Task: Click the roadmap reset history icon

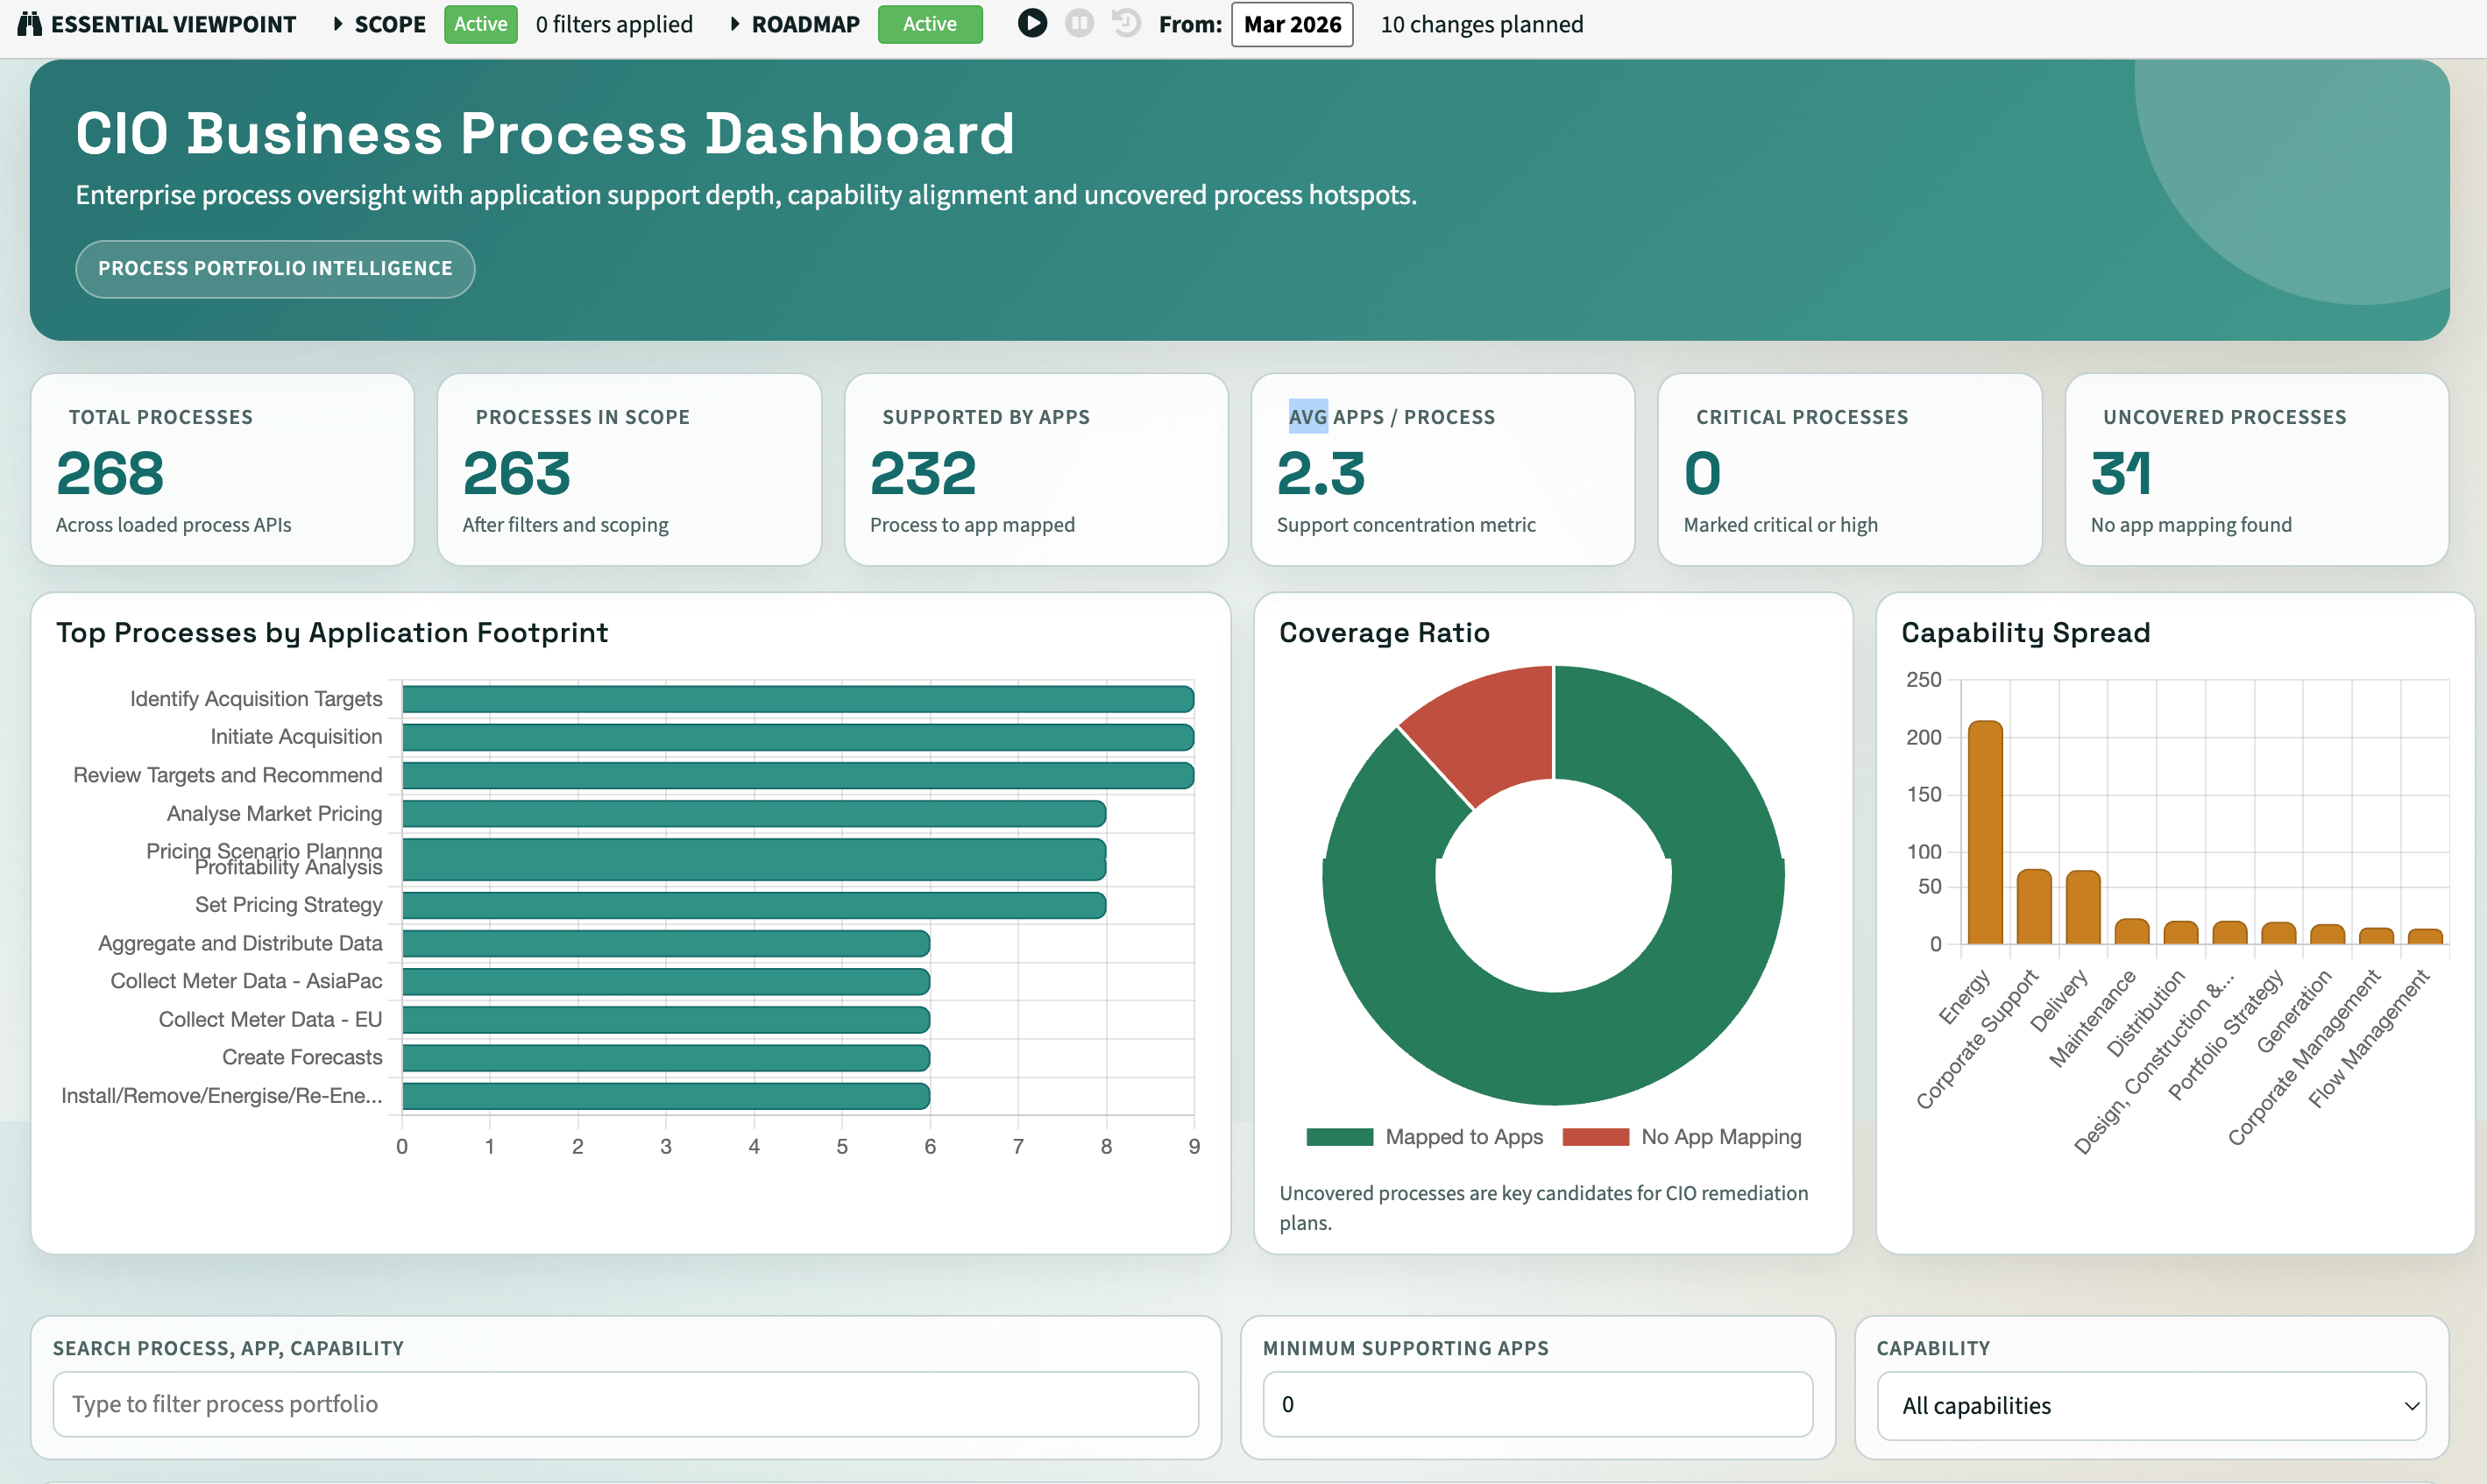Action: [x=1126, y=23]
